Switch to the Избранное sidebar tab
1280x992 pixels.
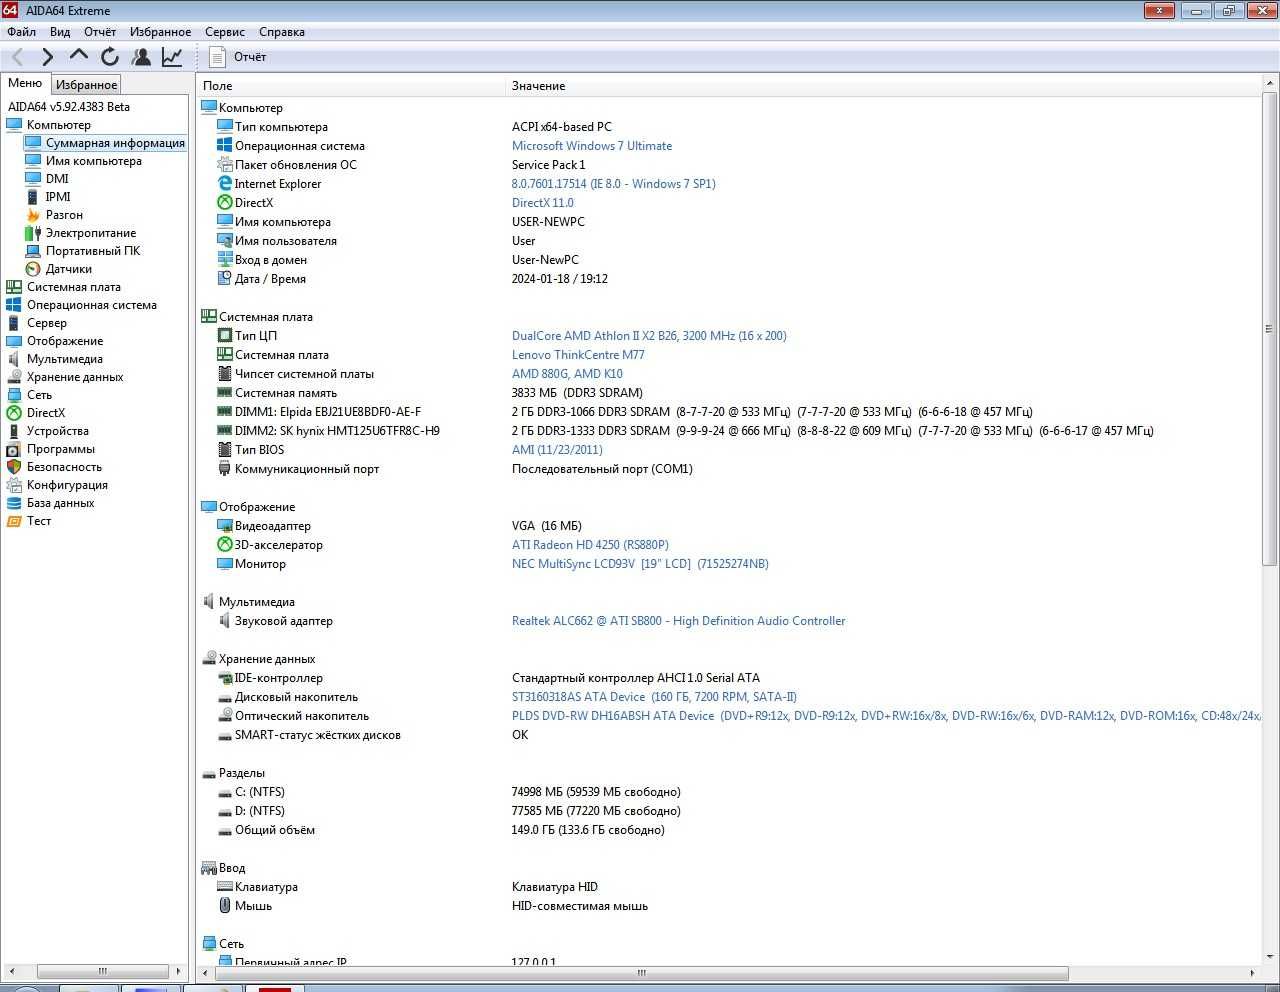pos(86,85)
